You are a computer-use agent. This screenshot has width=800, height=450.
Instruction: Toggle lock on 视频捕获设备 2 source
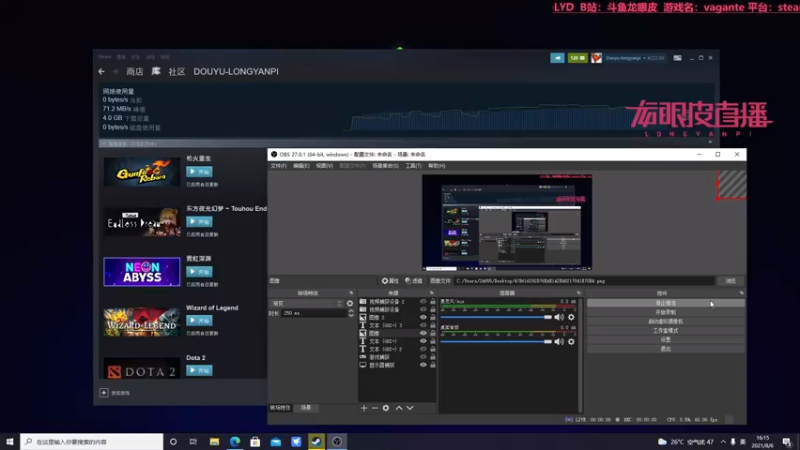coord(433,302)
